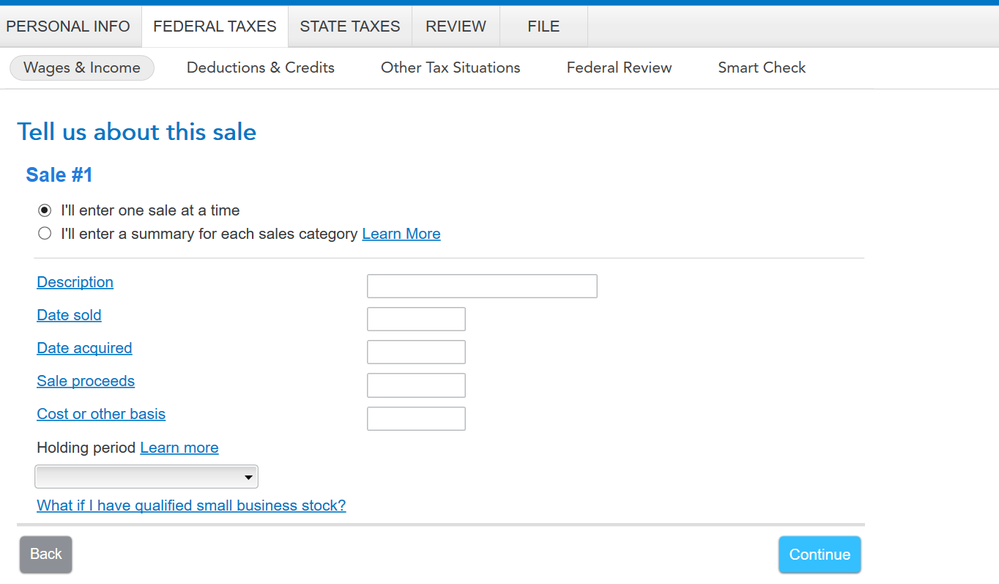Focus the Cost or other basis field
This screenshot has width=999, height=584.
pos(416,418)
